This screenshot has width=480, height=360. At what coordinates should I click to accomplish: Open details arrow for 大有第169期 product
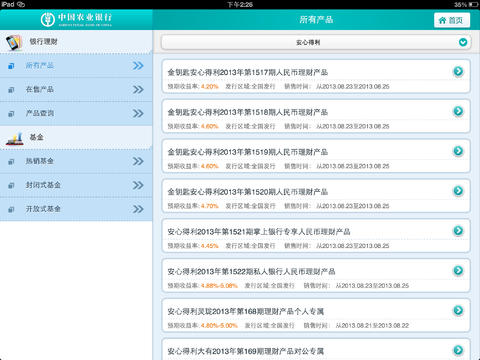(x=458, y=350)
